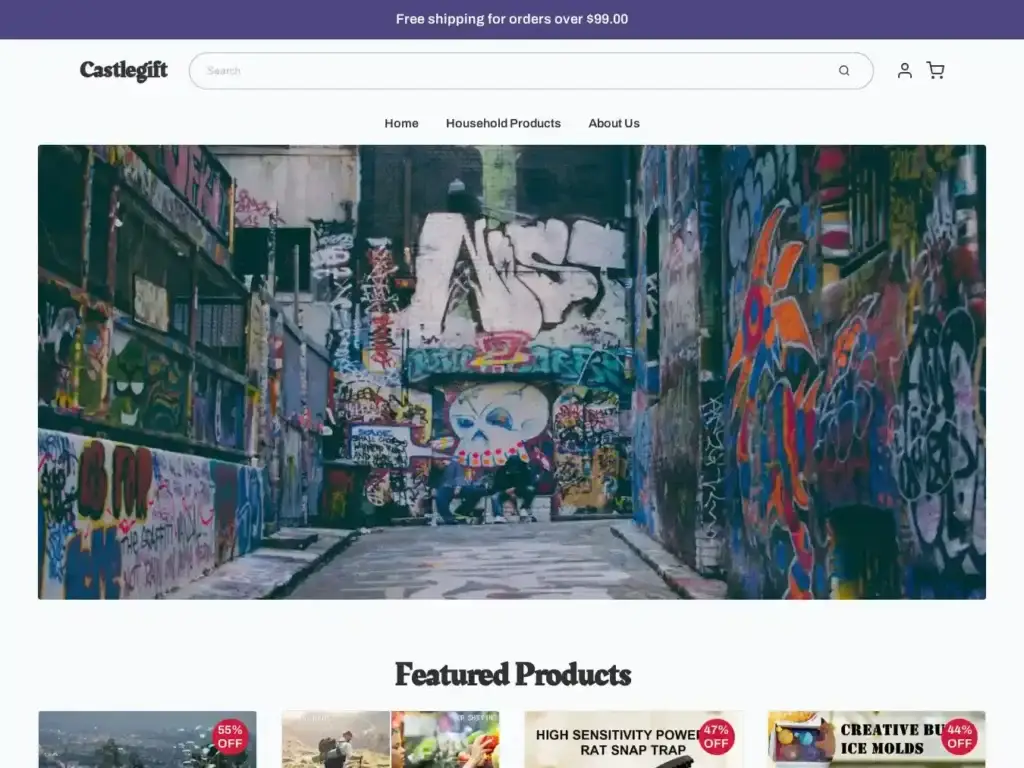Open the user account icon

tap(904, 71)
